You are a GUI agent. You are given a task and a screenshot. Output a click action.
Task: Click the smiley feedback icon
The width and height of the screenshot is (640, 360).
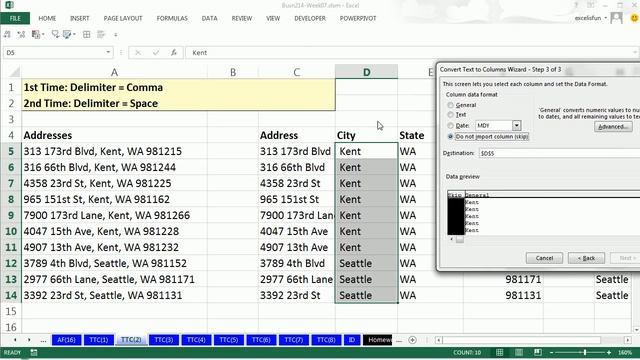coord(634,18)
